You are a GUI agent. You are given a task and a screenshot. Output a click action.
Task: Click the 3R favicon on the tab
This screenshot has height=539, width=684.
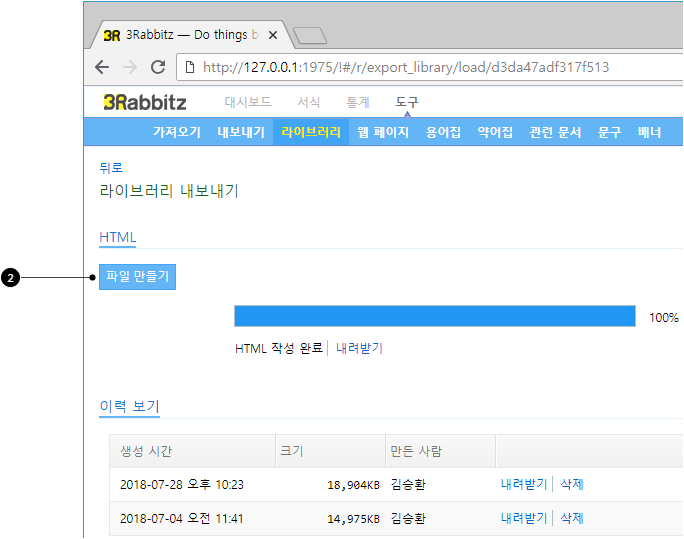(x=112, y=35)
